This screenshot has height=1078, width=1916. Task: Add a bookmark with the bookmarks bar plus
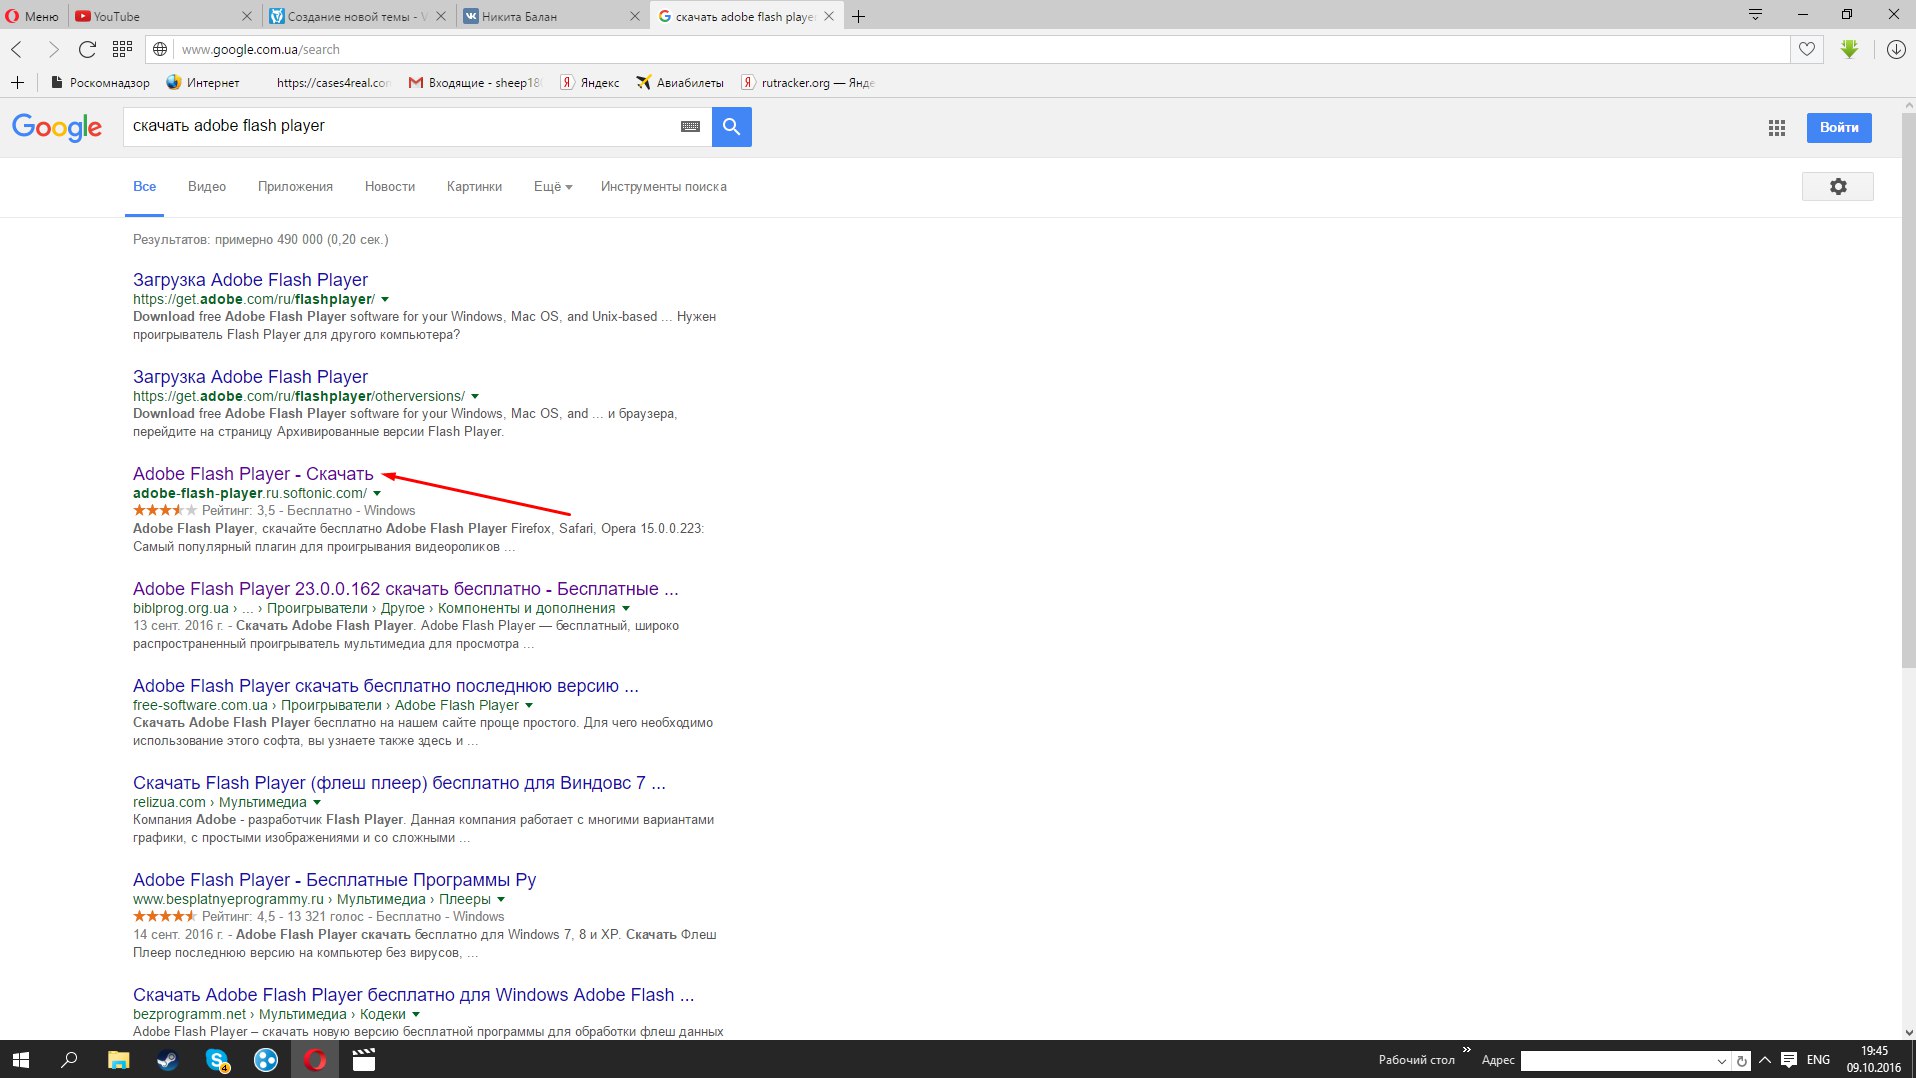(17, 82)
